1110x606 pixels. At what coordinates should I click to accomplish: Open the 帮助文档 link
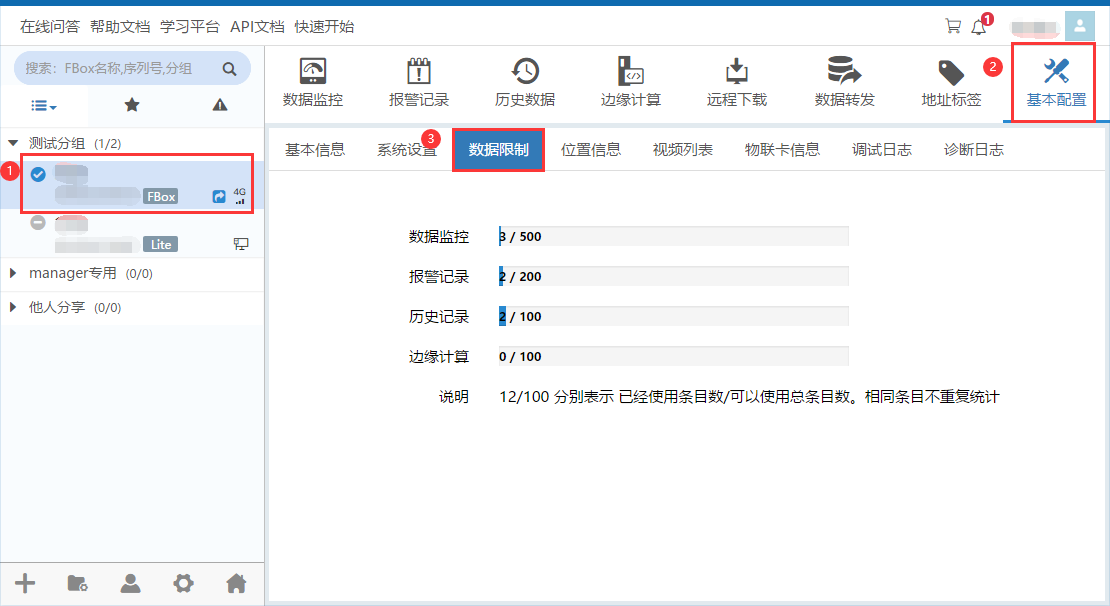[120, 27]
